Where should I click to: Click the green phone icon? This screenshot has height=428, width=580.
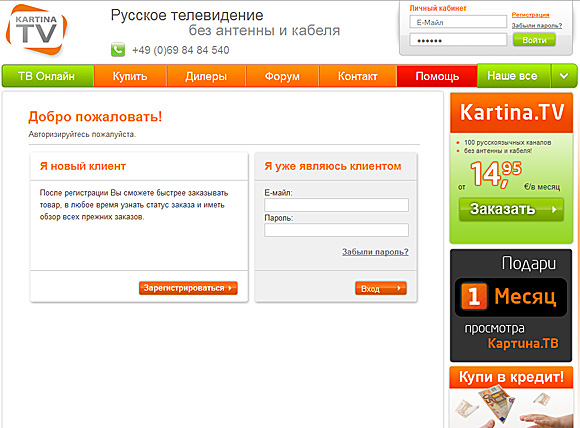point(118,50)
